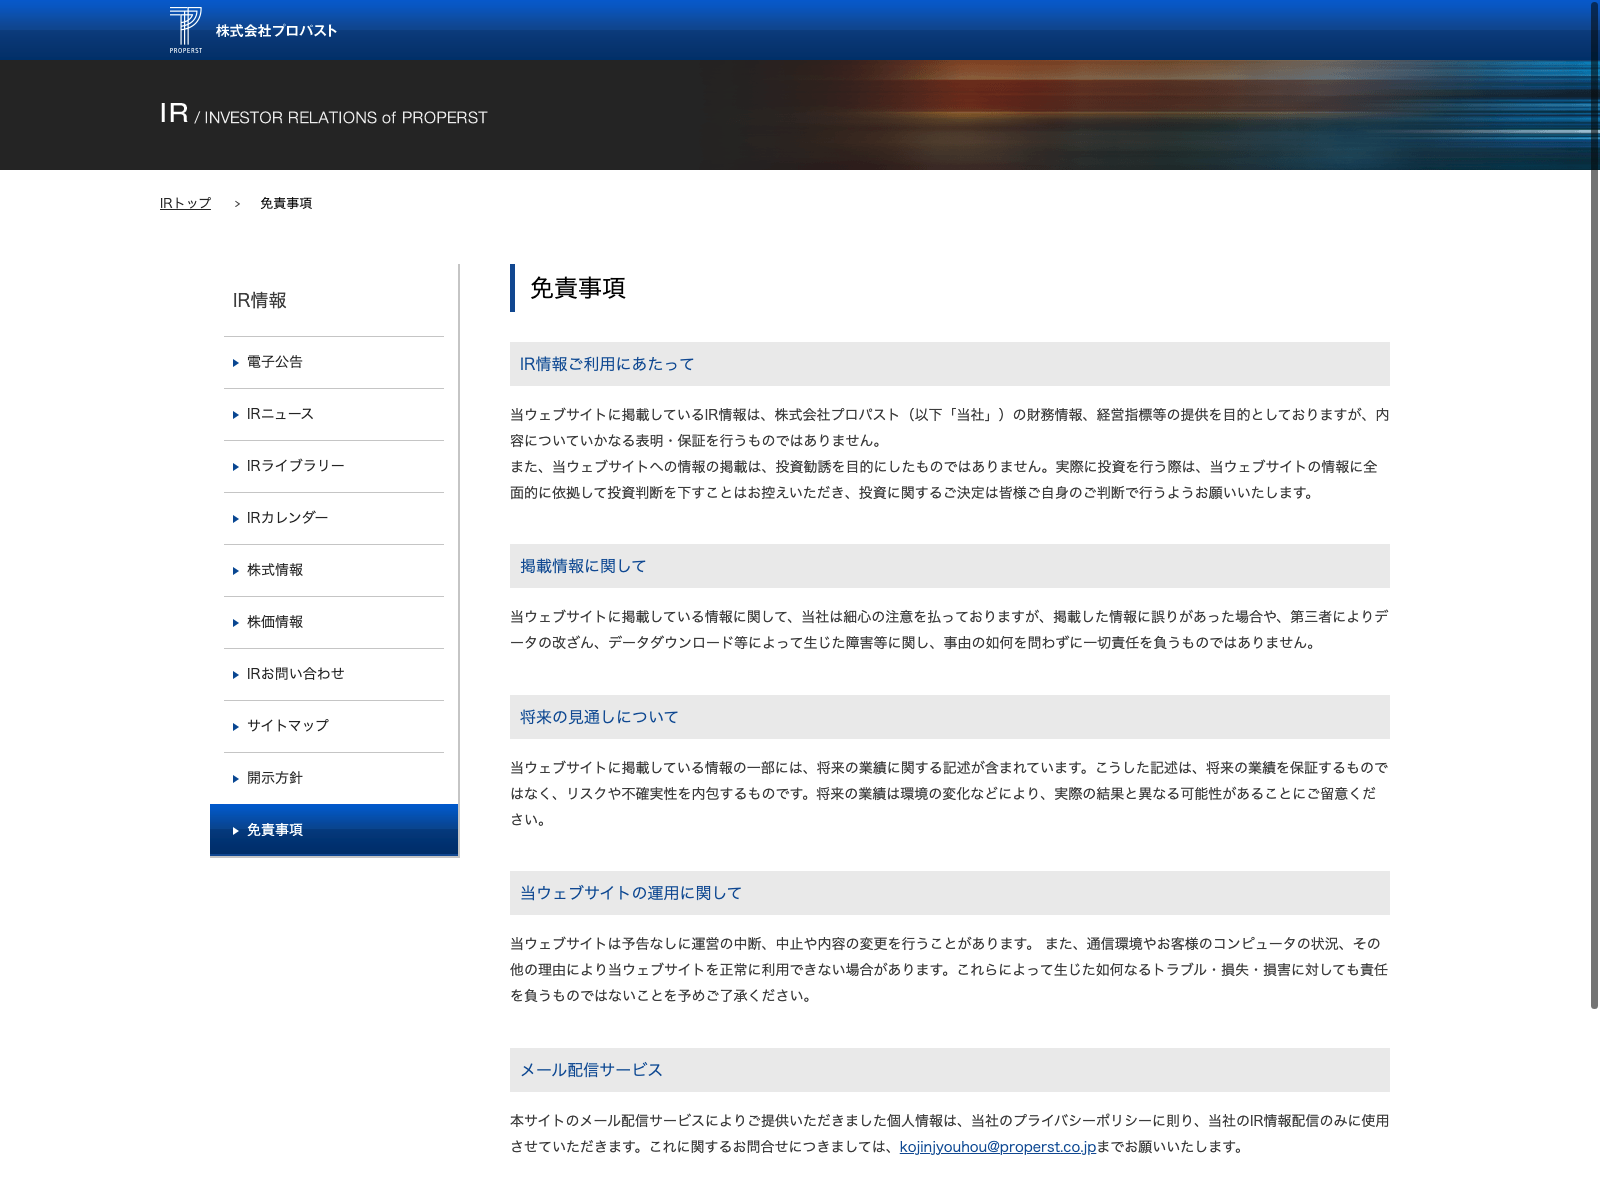
Task: Open the IRトップ breadcrumb link
Action: tap(185, 203)
